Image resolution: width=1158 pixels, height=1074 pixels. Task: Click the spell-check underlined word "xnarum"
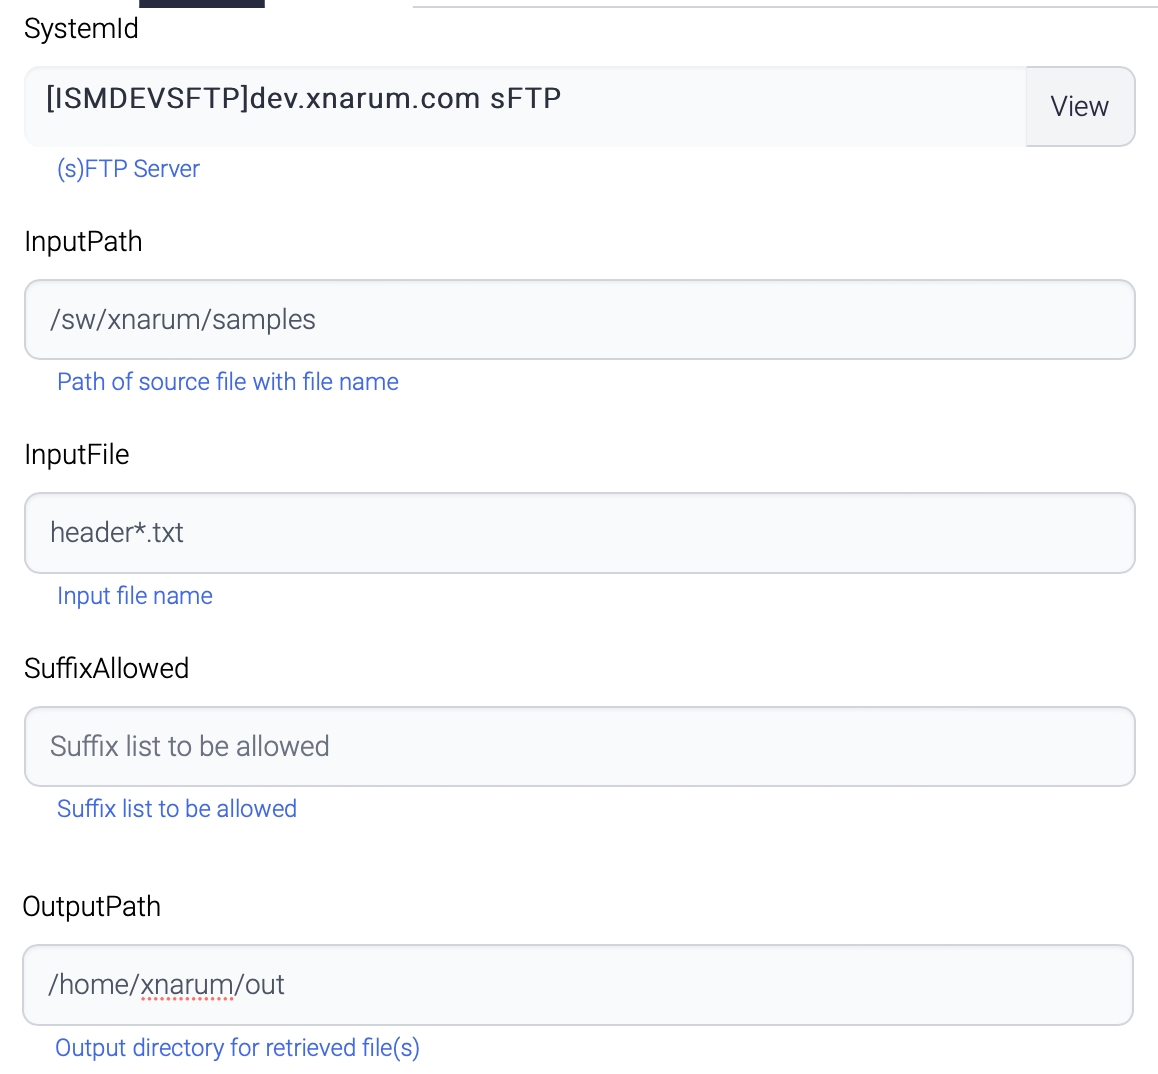point(186,985)
